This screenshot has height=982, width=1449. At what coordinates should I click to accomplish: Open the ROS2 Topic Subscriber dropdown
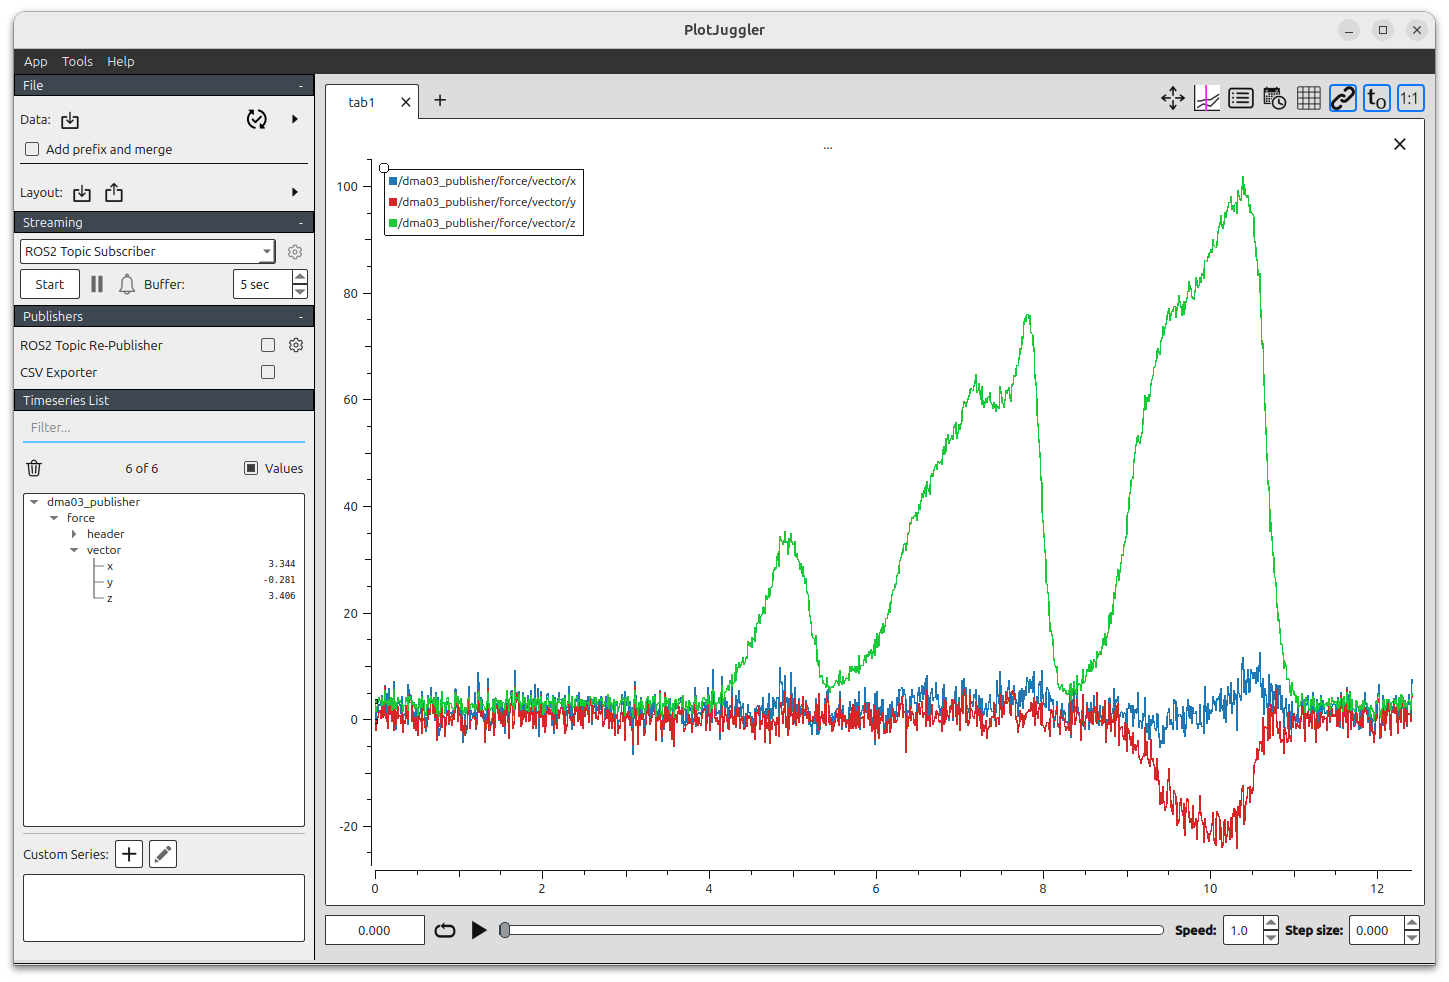coord(147,251)
